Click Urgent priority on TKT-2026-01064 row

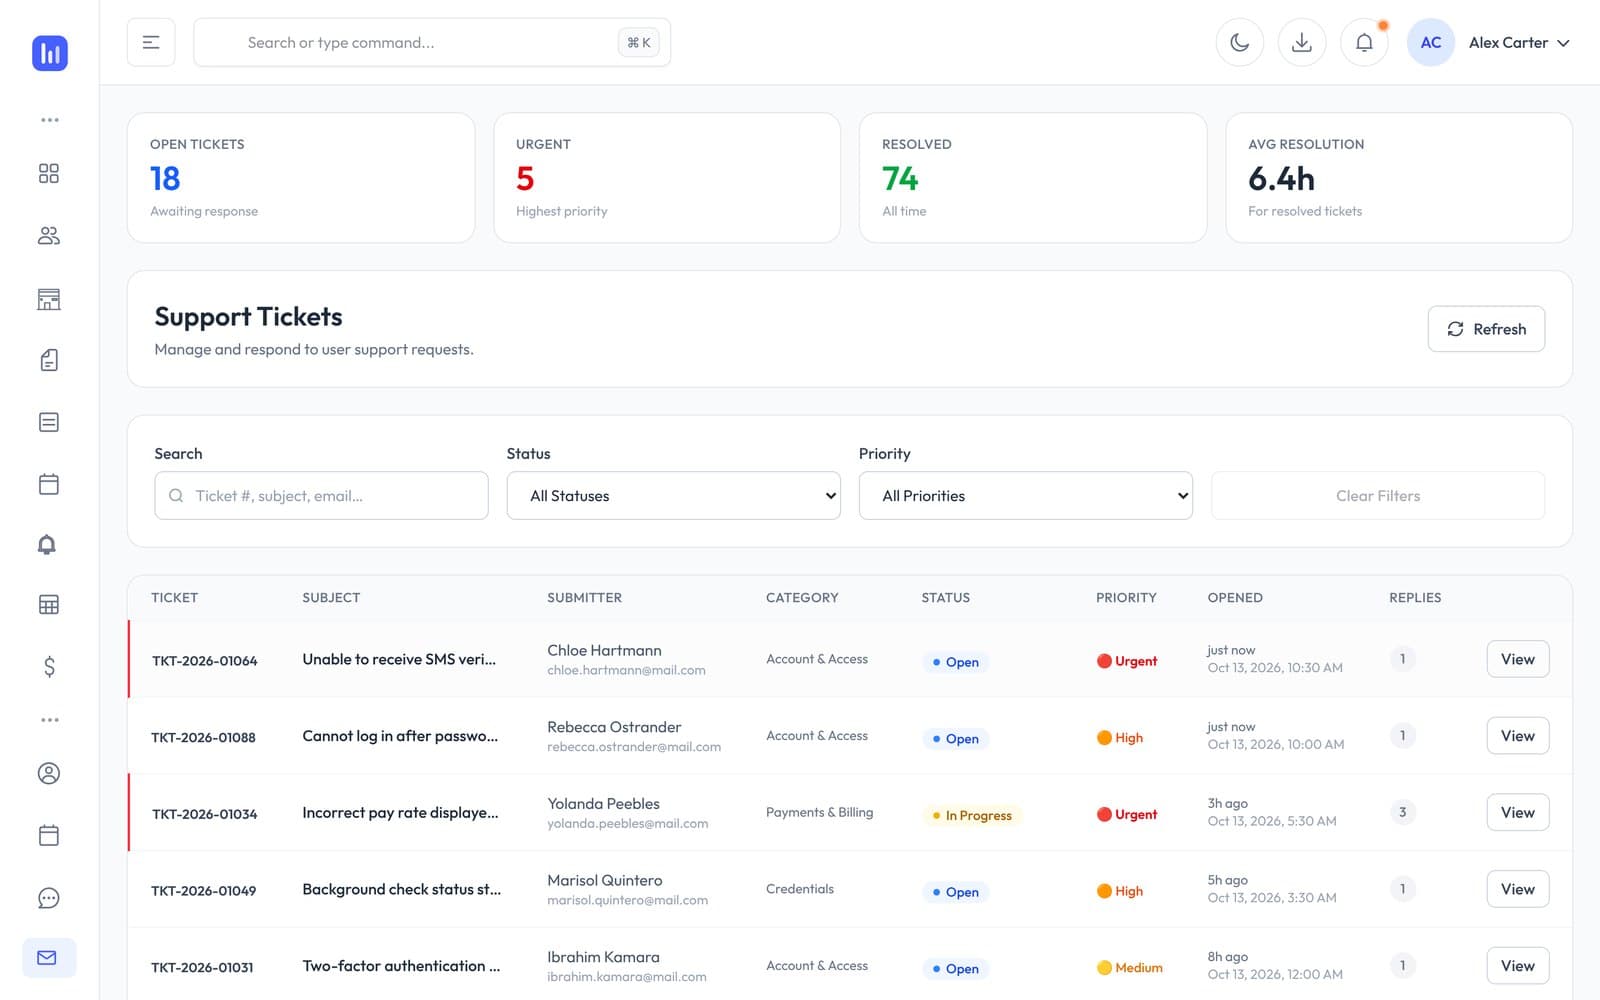click(x=1127, y=661)
